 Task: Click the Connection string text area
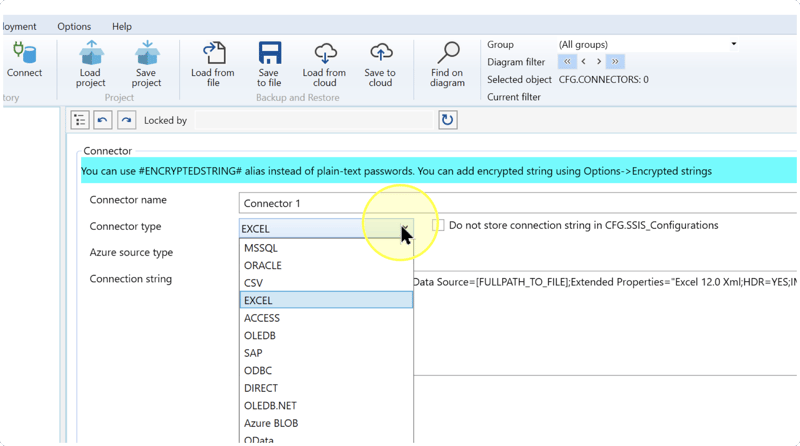point(605,323)
